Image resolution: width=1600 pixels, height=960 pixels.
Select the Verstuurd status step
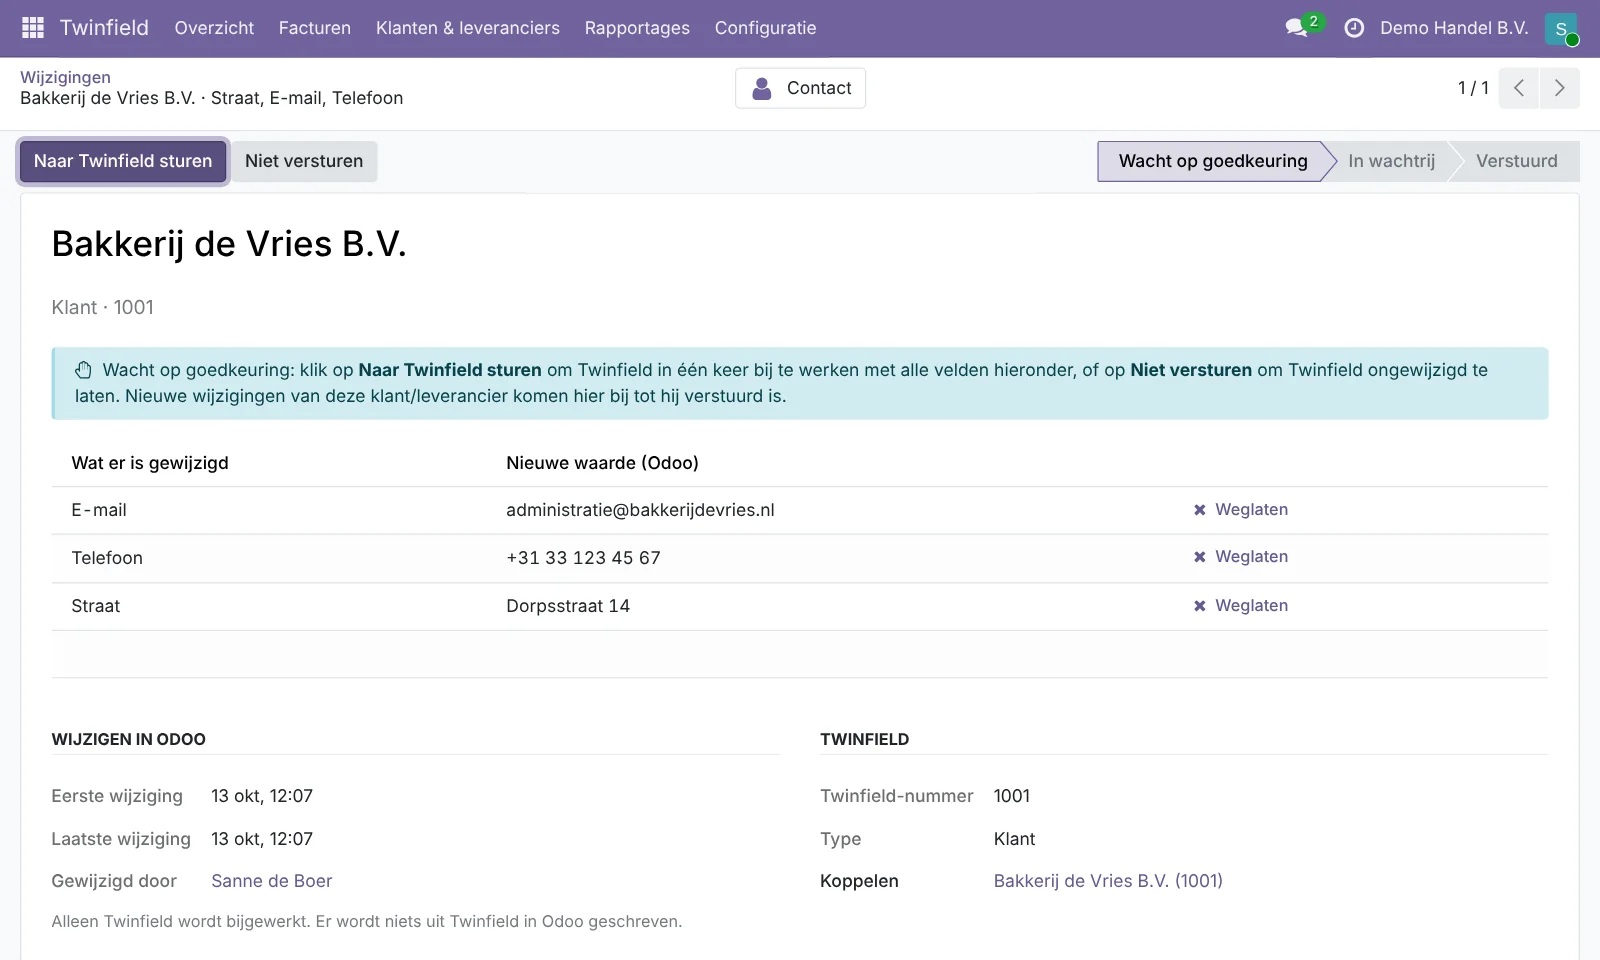1516,161
